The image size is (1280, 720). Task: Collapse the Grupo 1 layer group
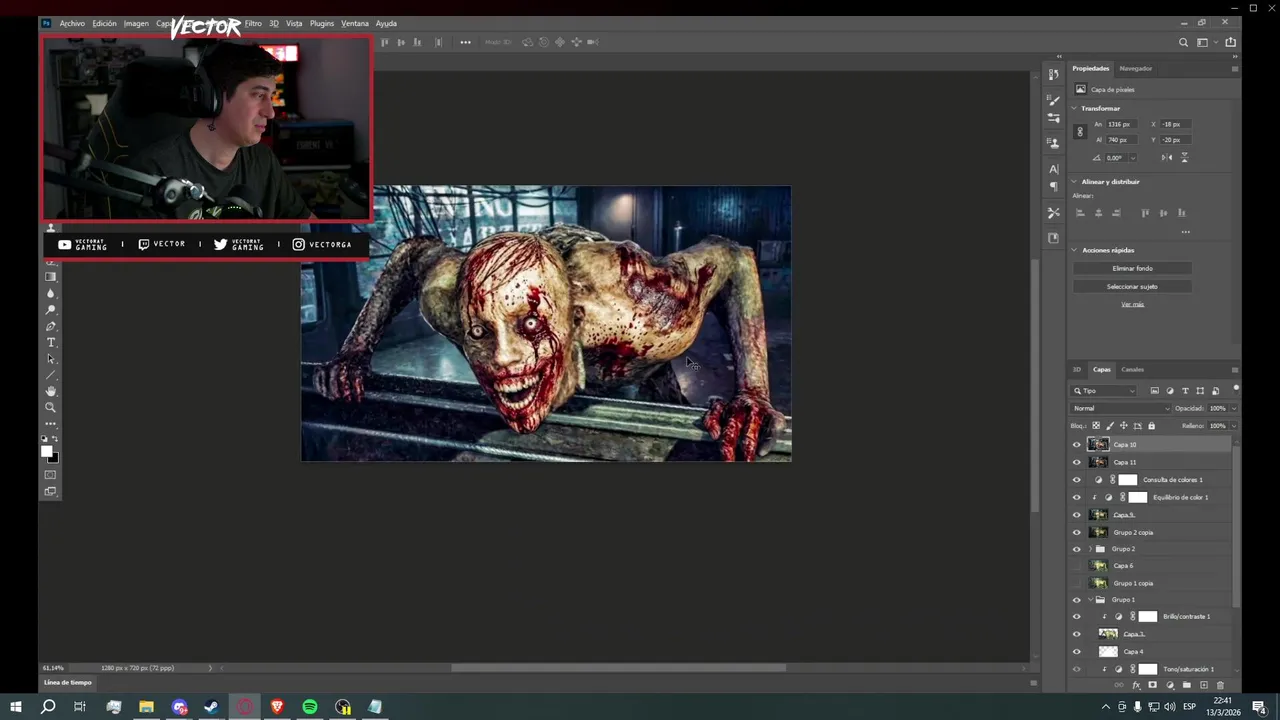[x=1091, y=600]
